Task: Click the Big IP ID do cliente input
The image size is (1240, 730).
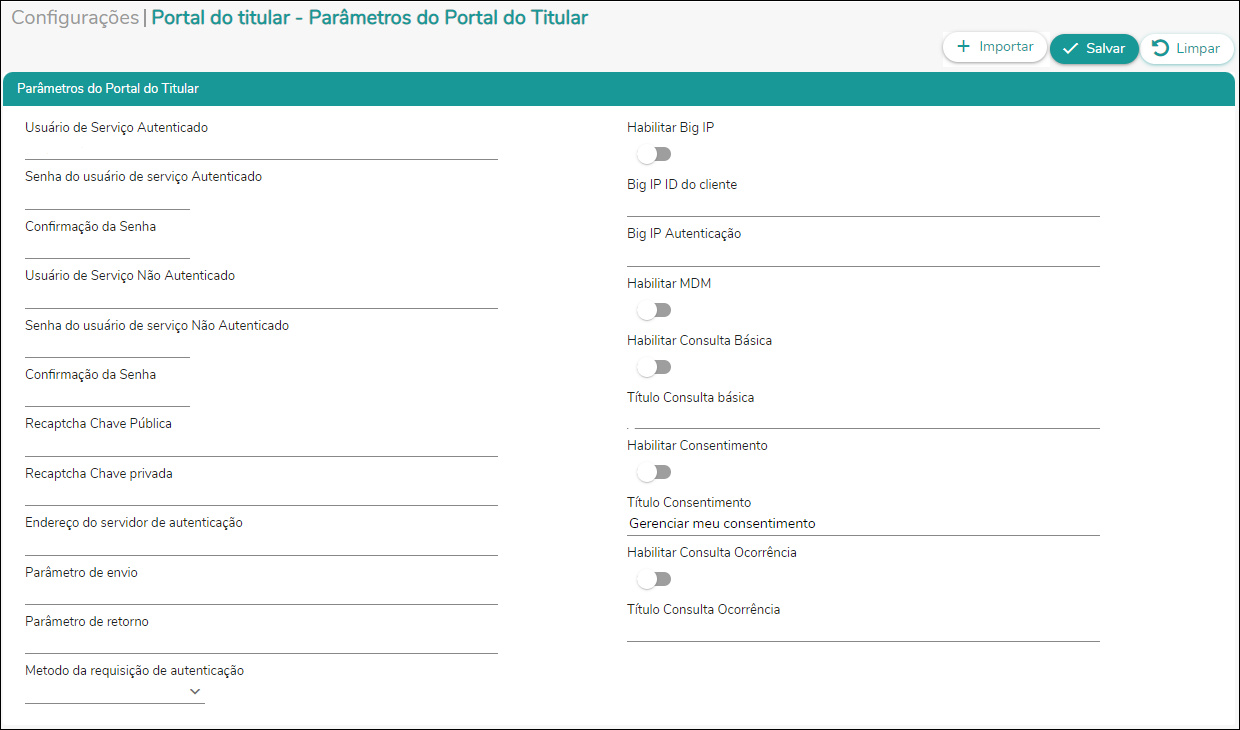Action: (x=863, y=205)
